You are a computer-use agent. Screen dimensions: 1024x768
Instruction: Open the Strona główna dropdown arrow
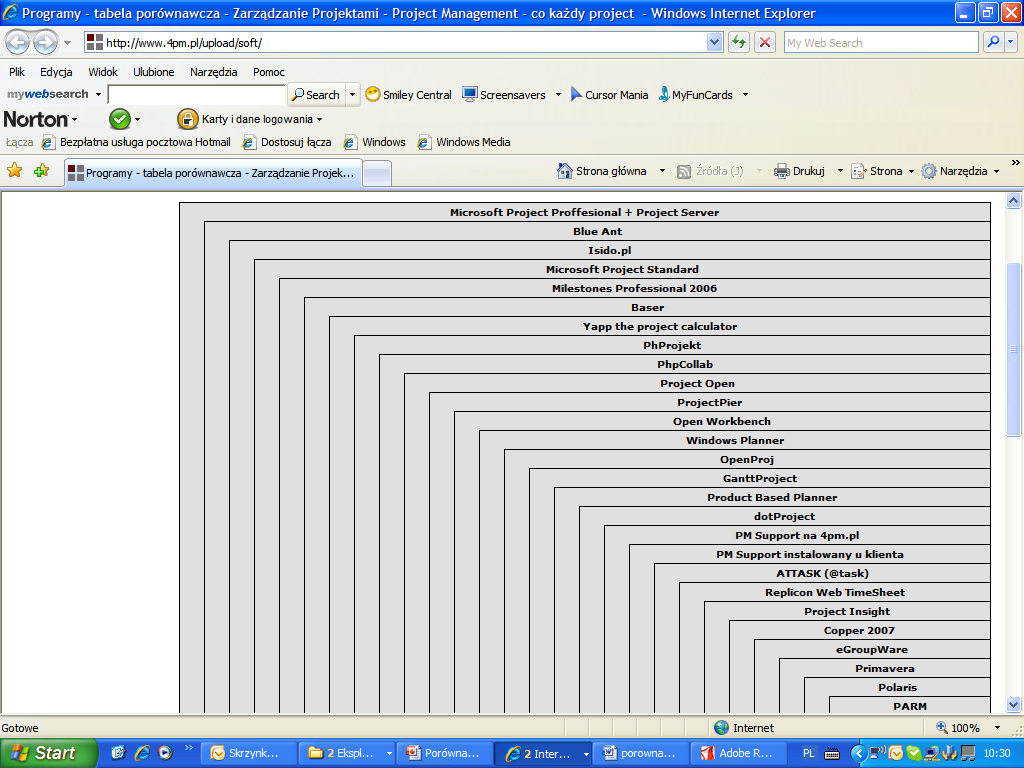[x=662, y=171]
